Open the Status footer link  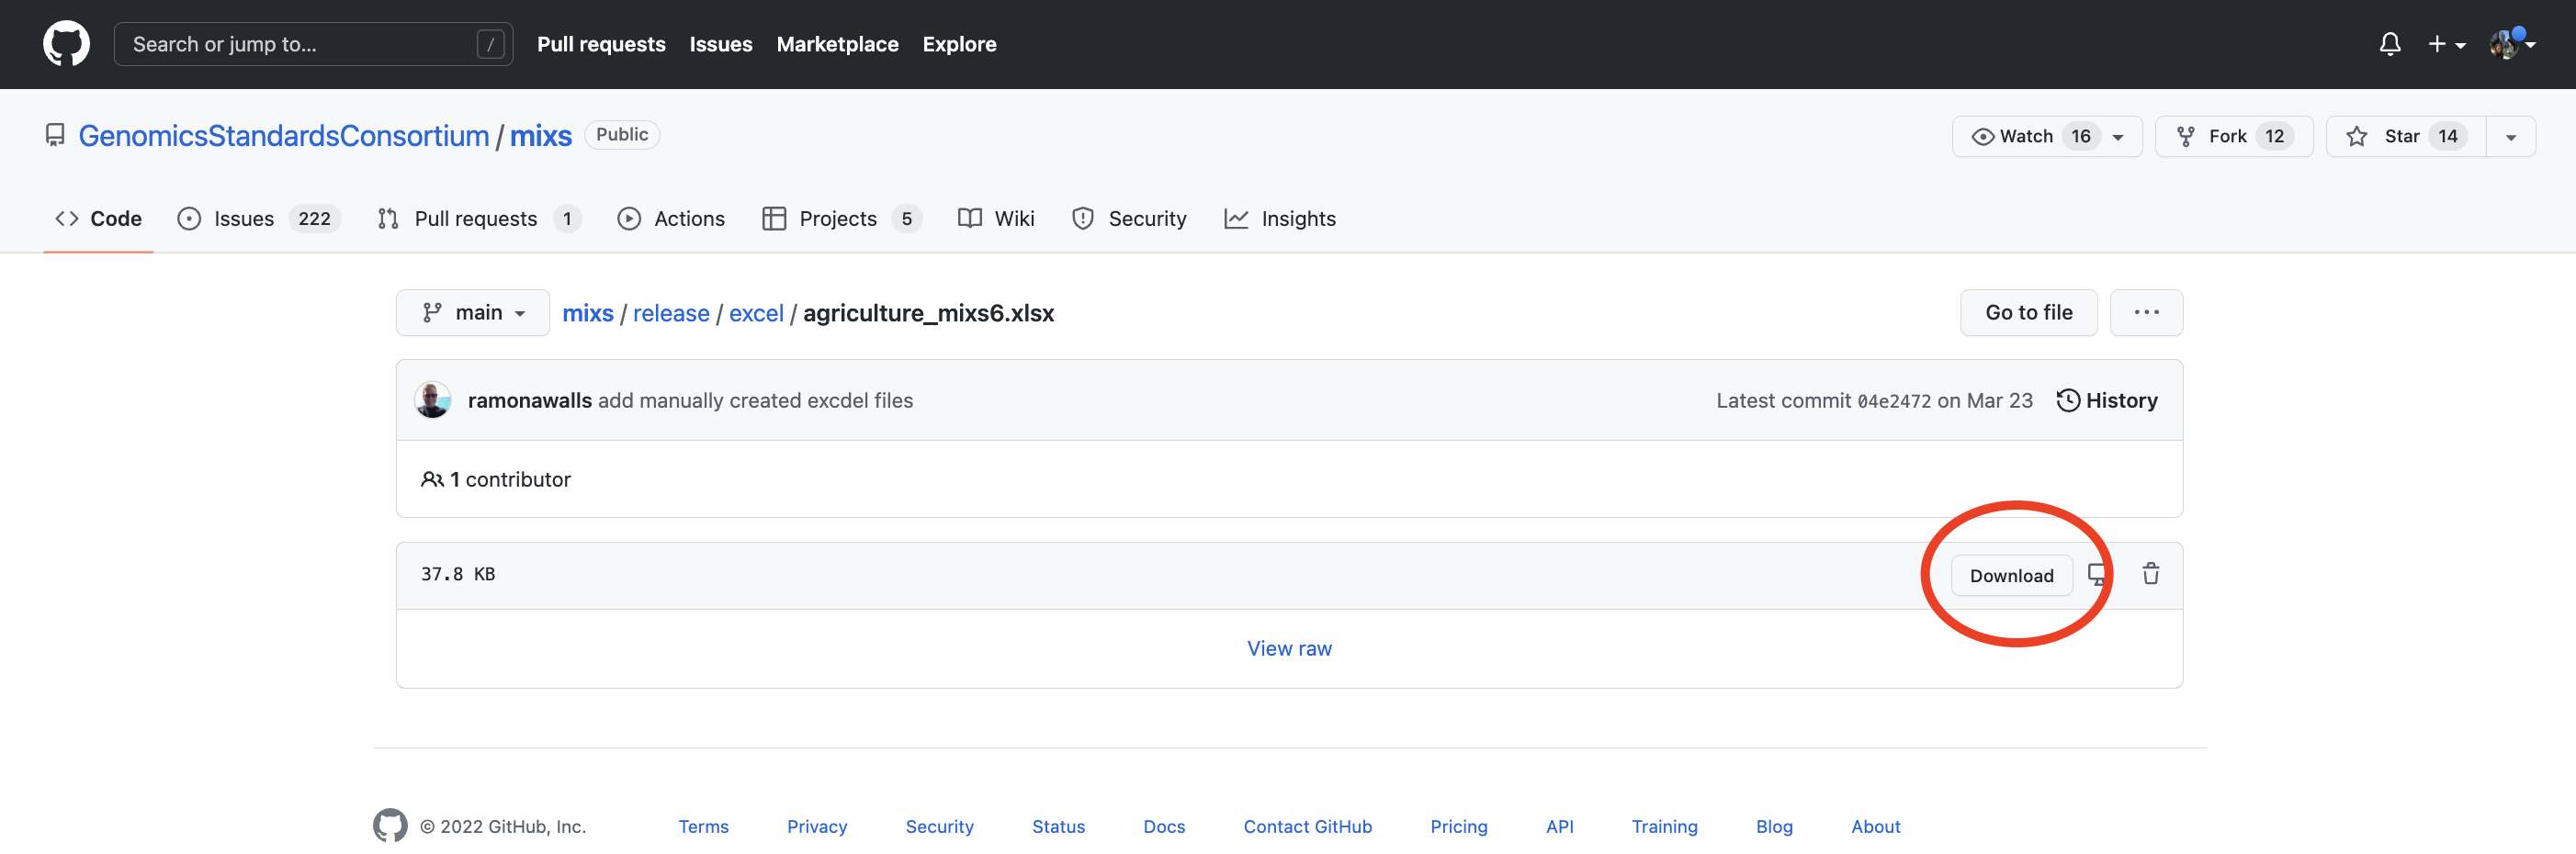point(1058,827)
